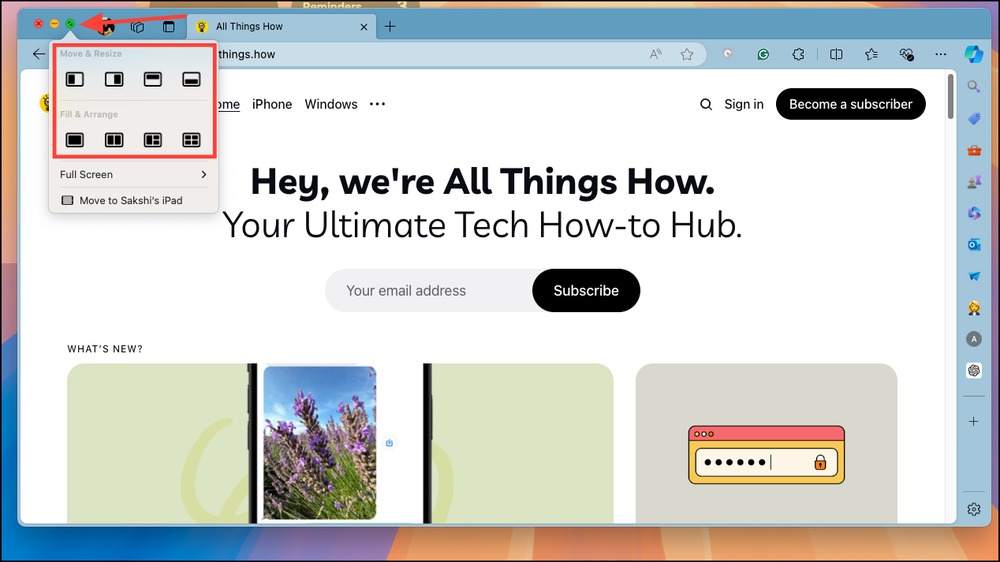
Task: Open sidebar Microsoft 365
Action: (973, 213)
